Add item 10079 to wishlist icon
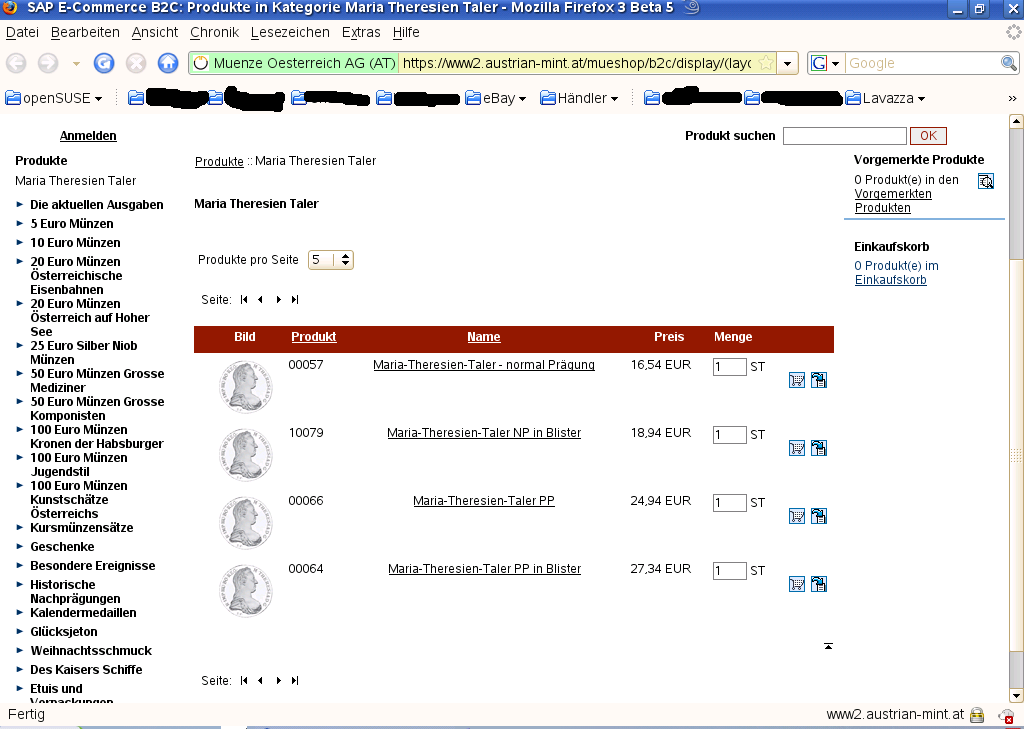1024x729 pixels. pyautogui.click(x=819, y=448)
